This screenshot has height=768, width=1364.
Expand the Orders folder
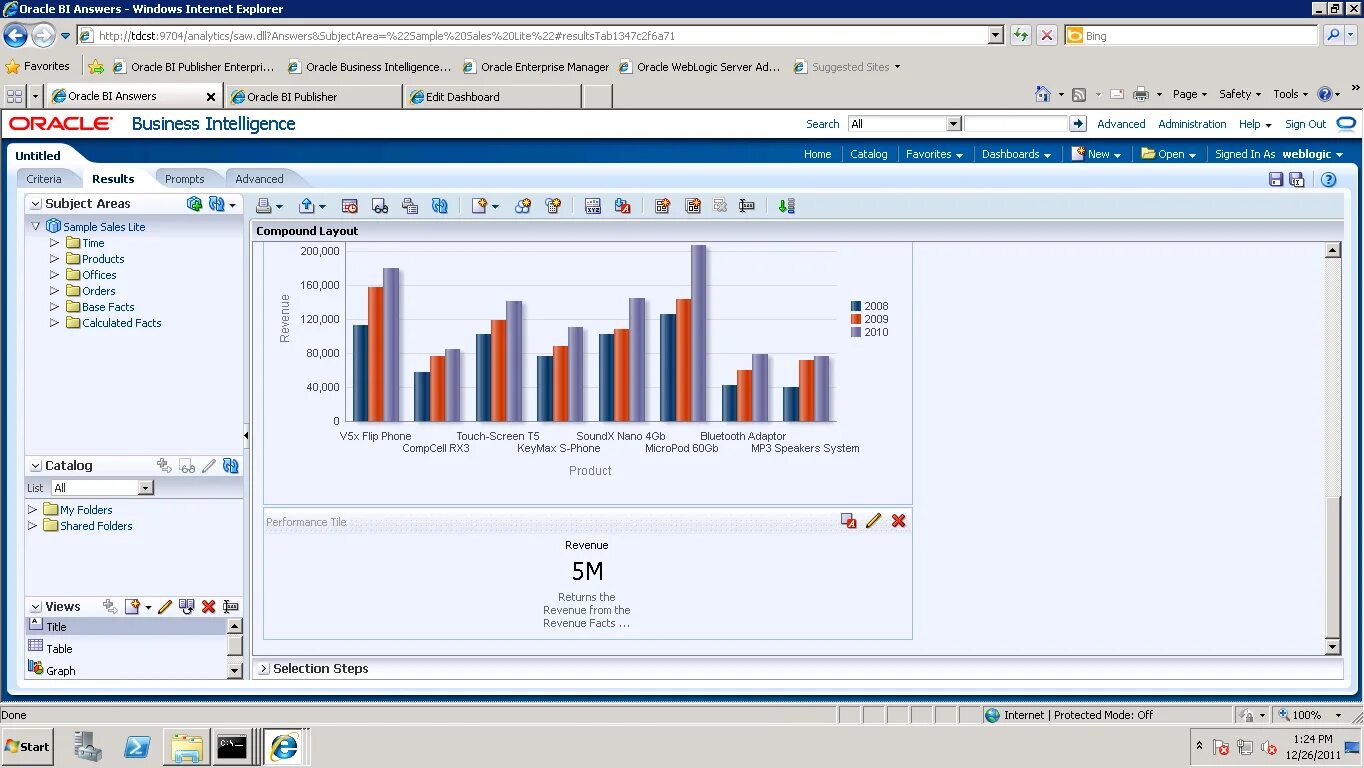coord(55,291)
